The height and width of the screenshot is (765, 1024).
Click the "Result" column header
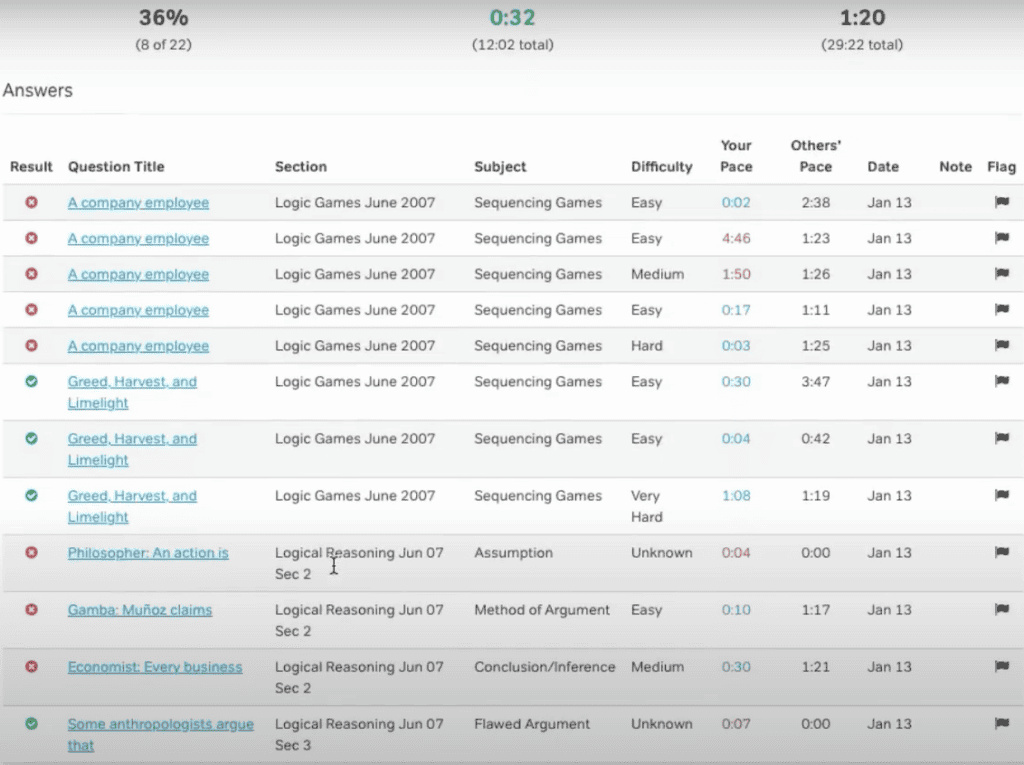tap(31, 167)
